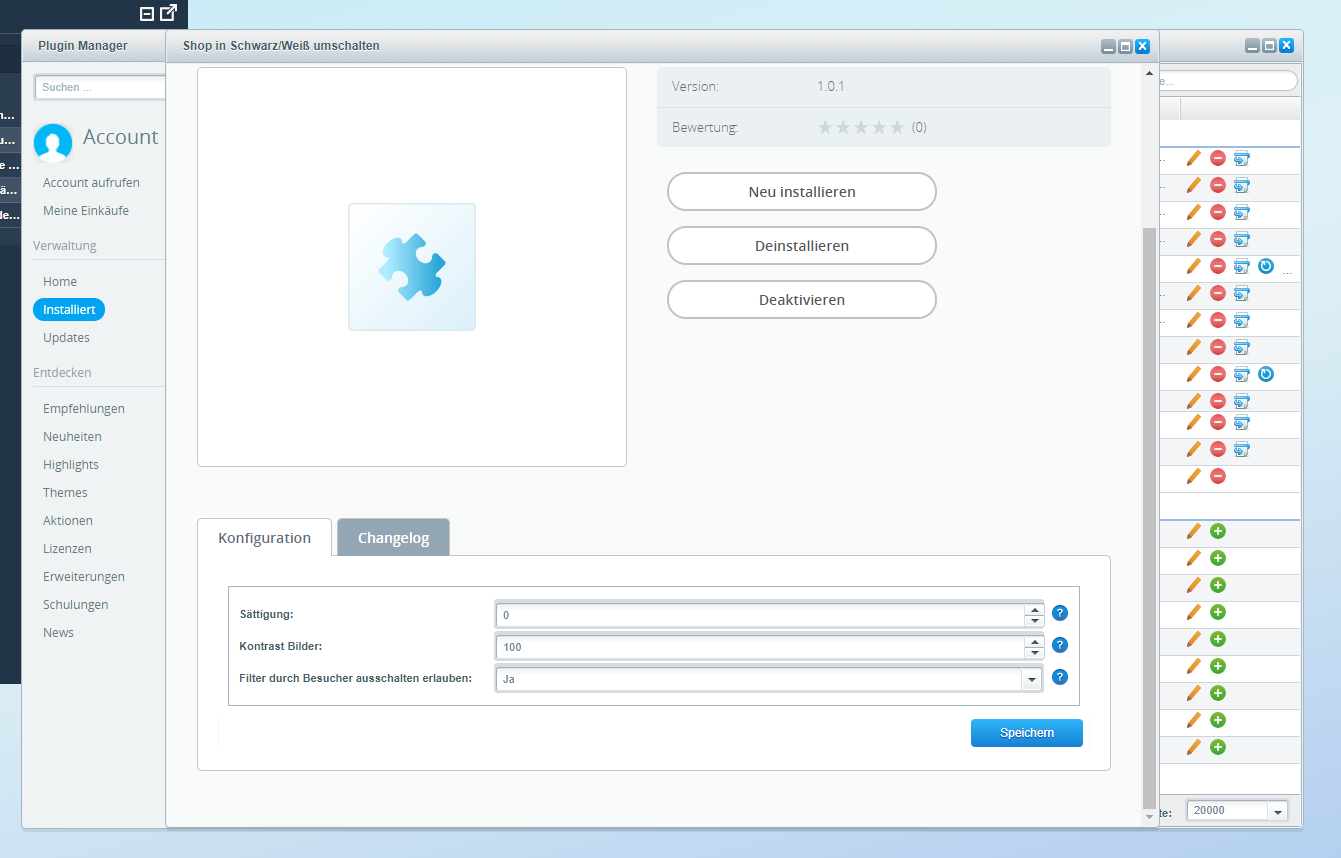Viewport: 1341px width, 858px height.
Task: Decrease Sättigung value with down arrow
Action: point(1034,621)
